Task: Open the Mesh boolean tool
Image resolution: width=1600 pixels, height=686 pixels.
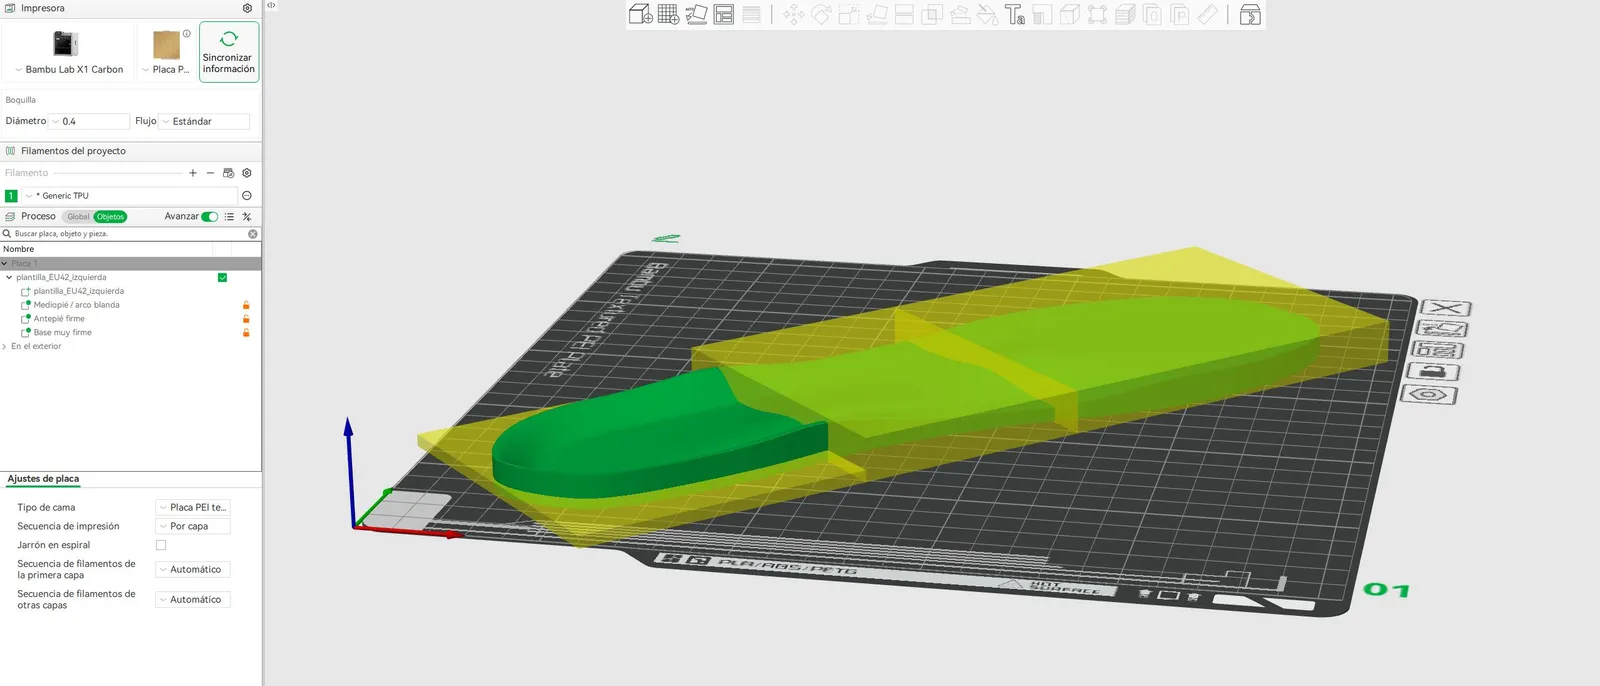Action: 932,14
